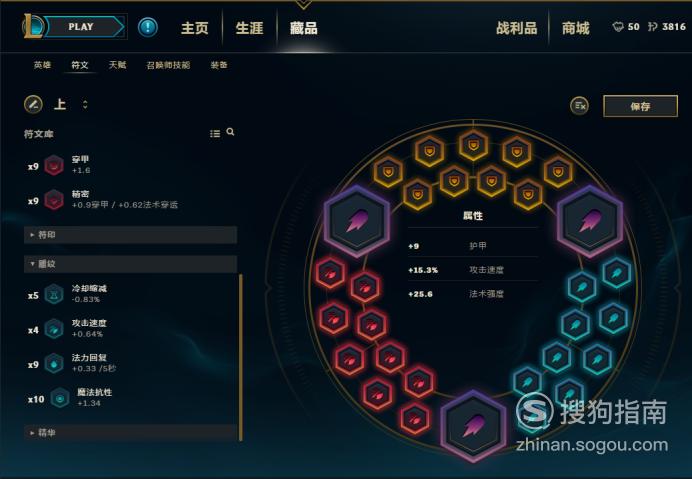This screenshot has width=692, height=479.
Task: Open the rune page selector arrows next to 上
Action: (85, 105)
